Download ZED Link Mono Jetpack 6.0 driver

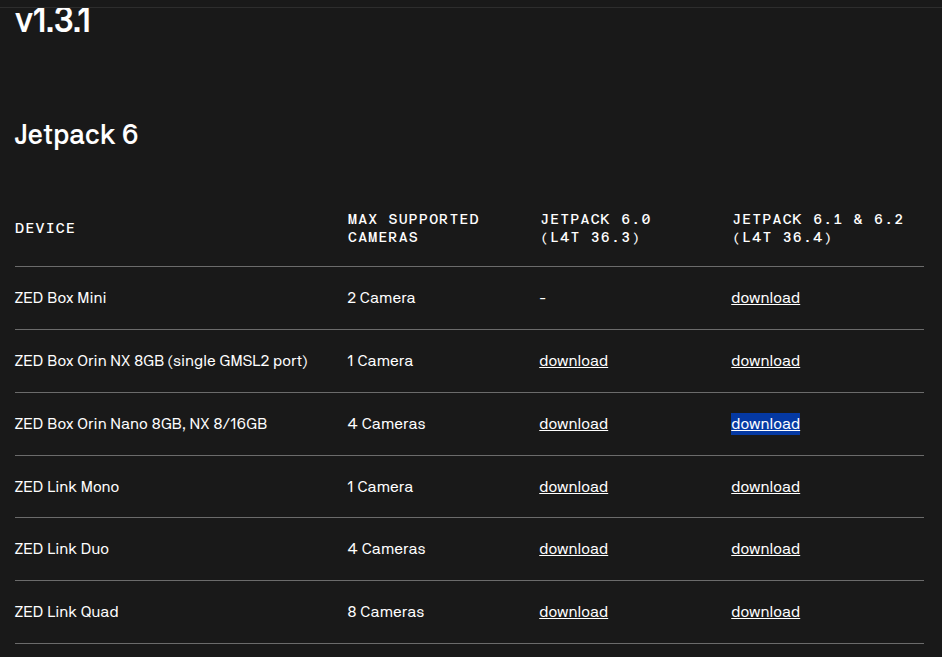click(x=573, y=487)
